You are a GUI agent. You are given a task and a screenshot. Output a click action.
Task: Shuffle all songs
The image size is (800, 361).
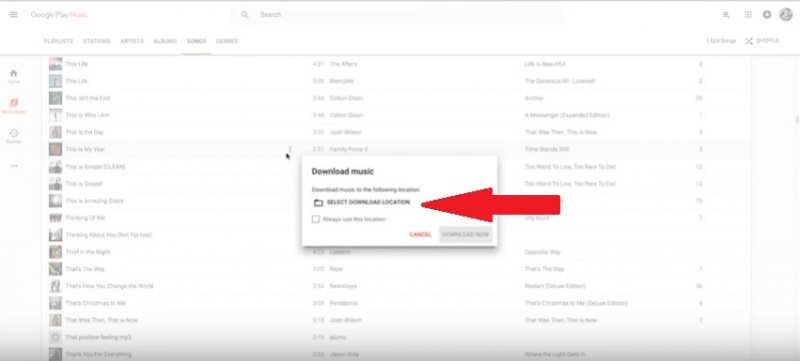pos(763,41)
